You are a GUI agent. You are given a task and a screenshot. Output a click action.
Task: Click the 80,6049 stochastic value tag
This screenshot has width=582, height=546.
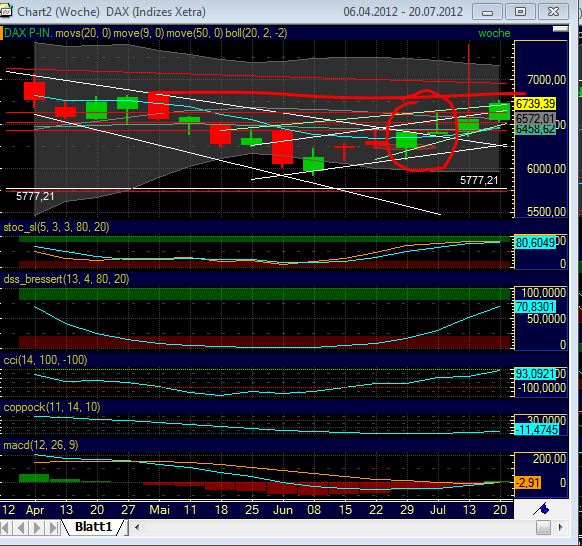pos(535,242)
